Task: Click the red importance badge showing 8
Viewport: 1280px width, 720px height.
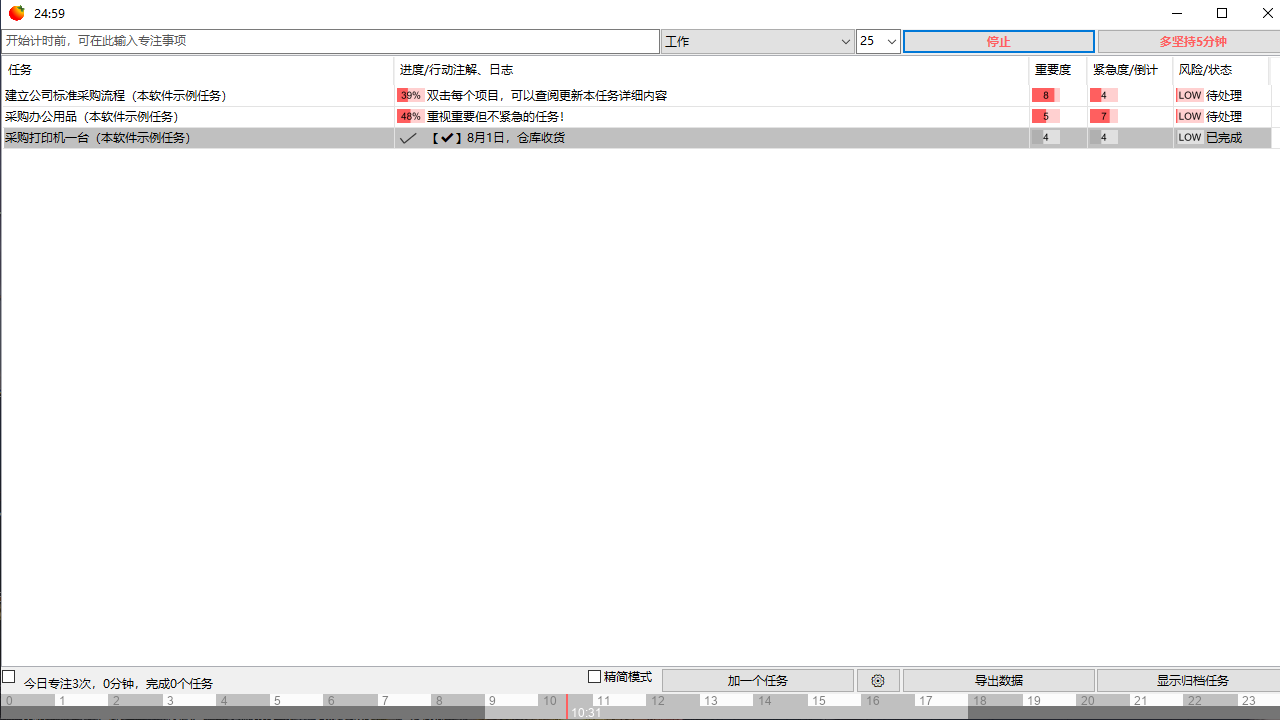Action: (1045, 94)
